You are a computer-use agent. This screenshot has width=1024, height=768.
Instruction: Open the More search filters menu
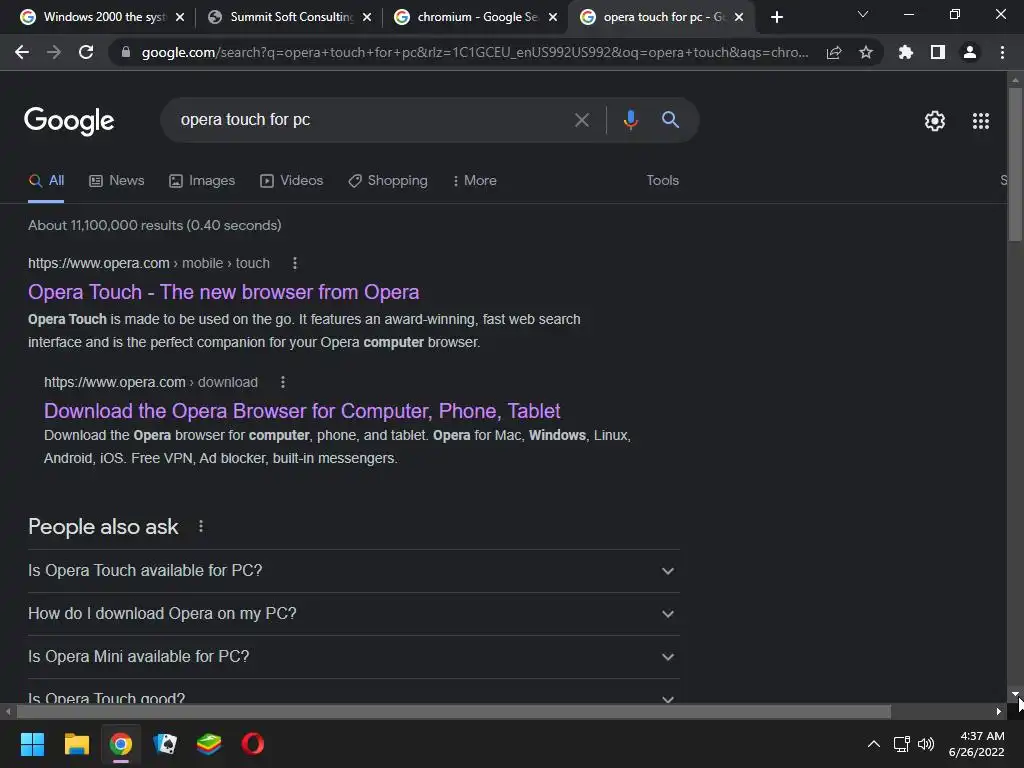(475, 181)
